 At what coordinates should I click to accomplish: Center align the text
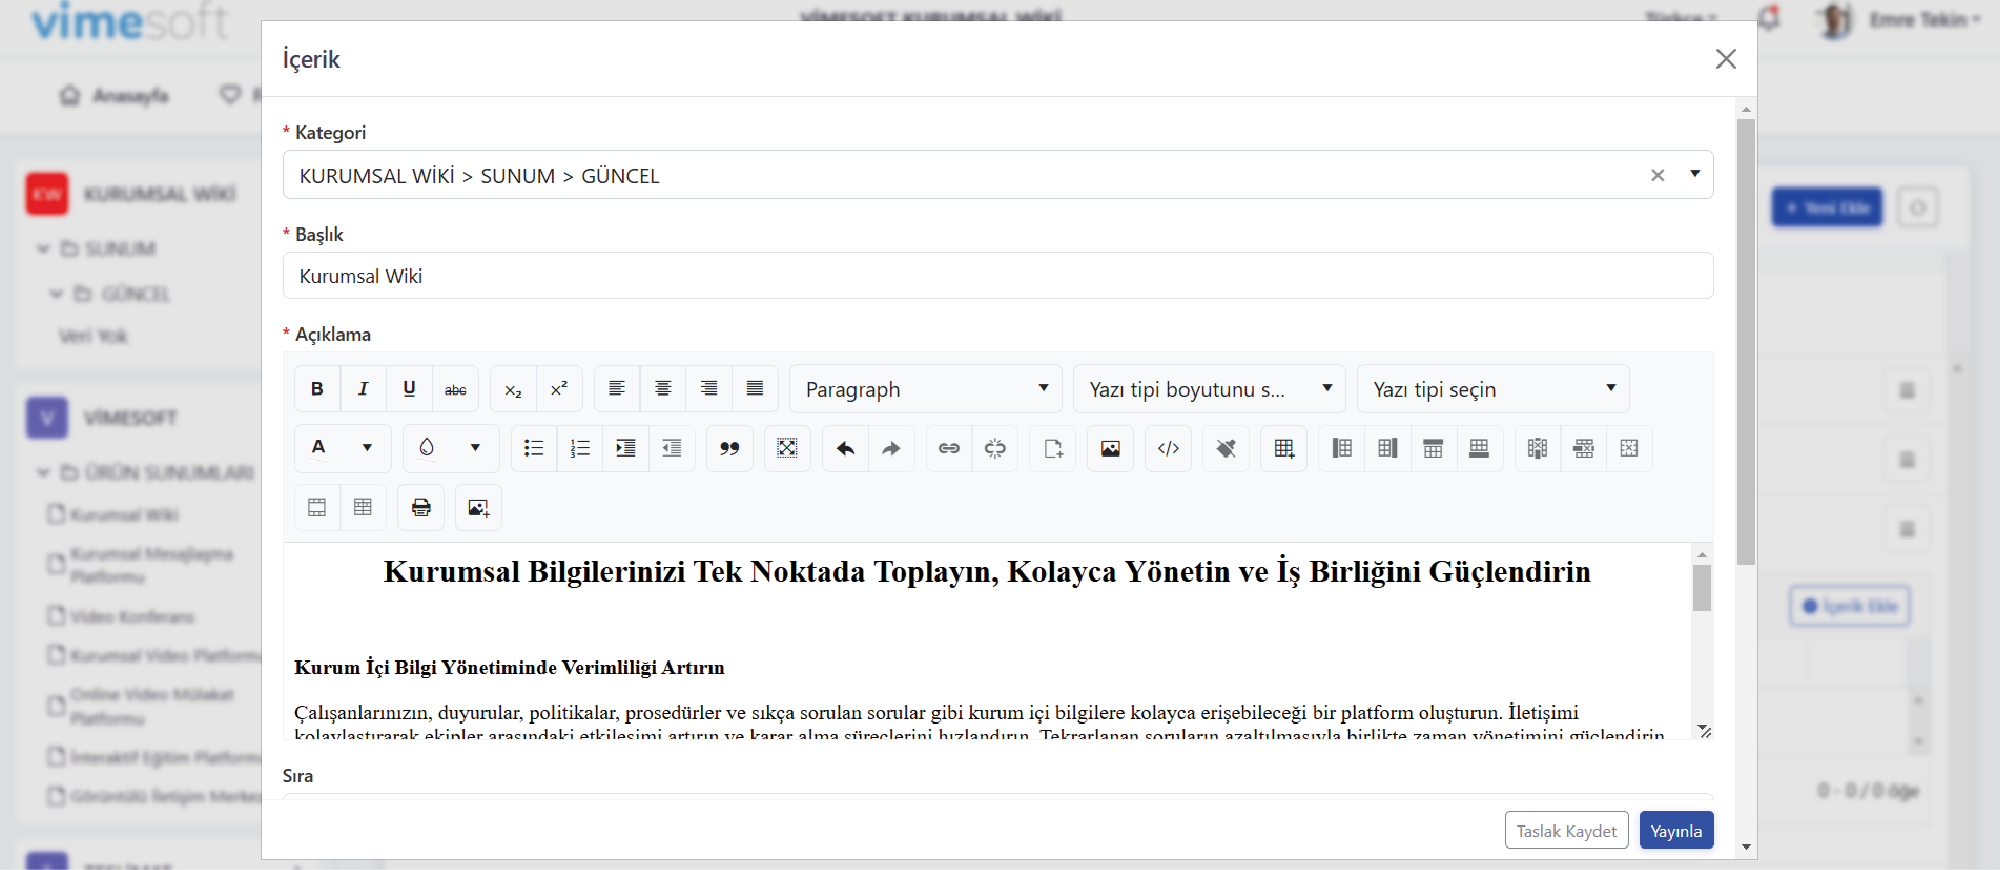click(663, 389)
